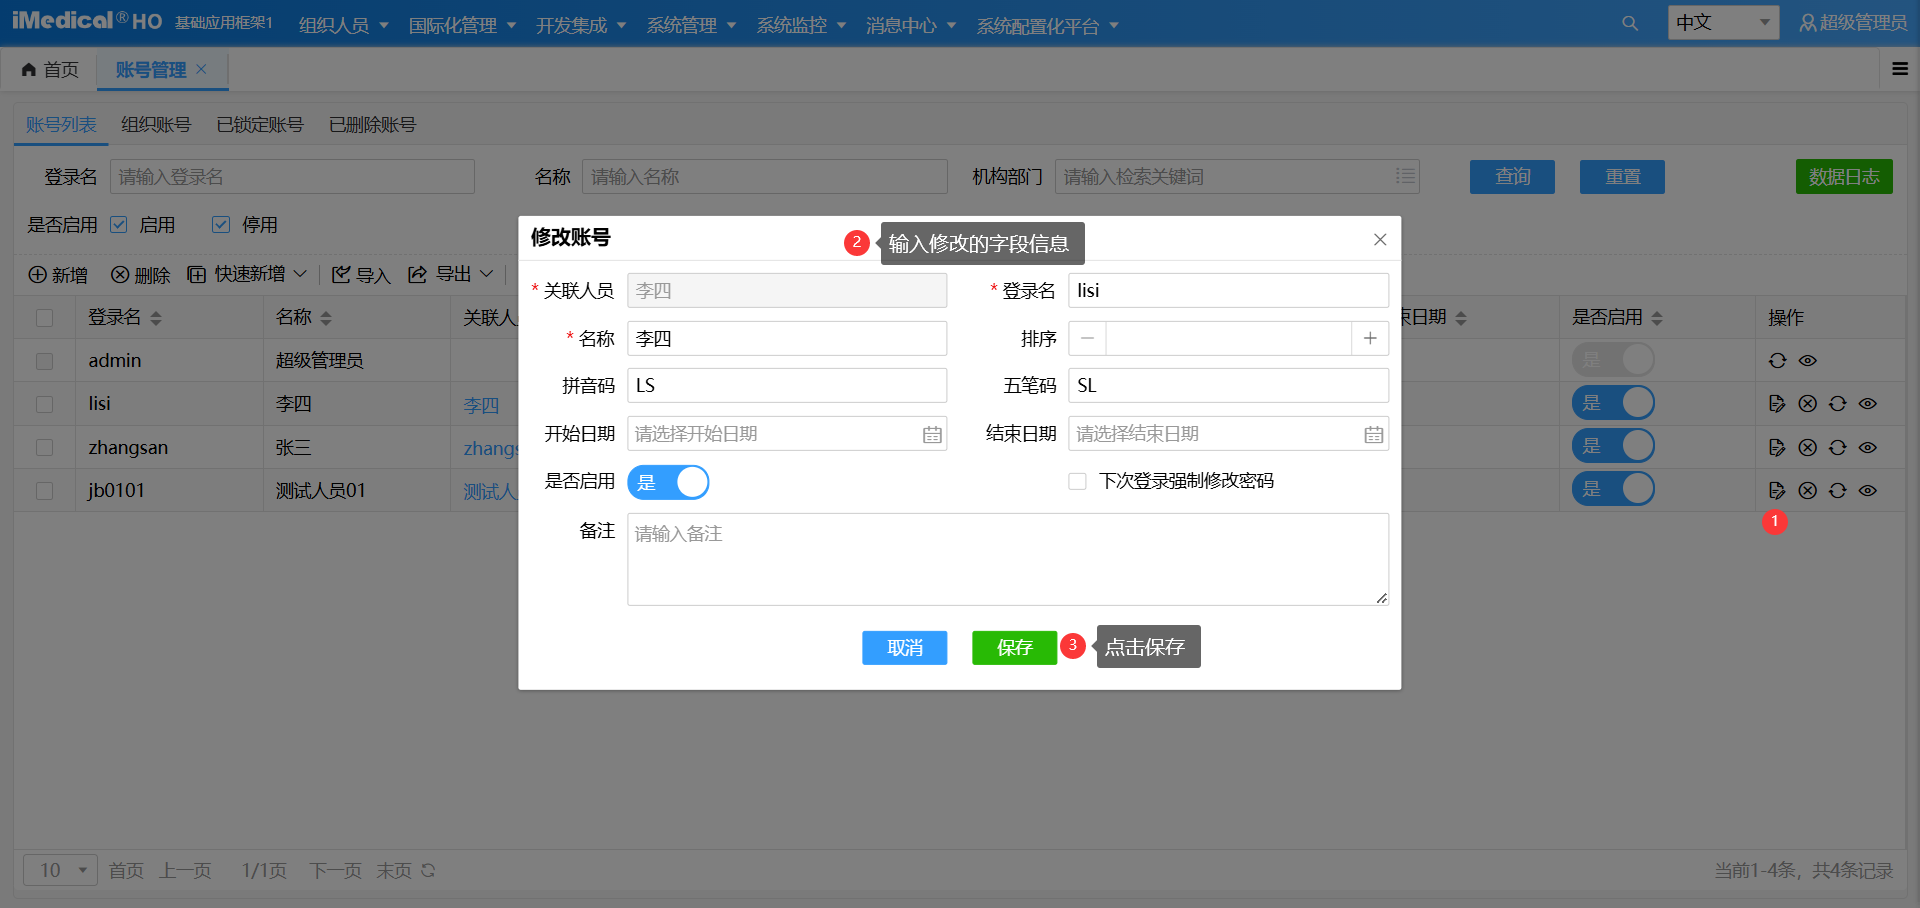Expand the 消息中心 menu
Image resolution: width=1920 pixels, height=908 pixels.
coord(911,25)
